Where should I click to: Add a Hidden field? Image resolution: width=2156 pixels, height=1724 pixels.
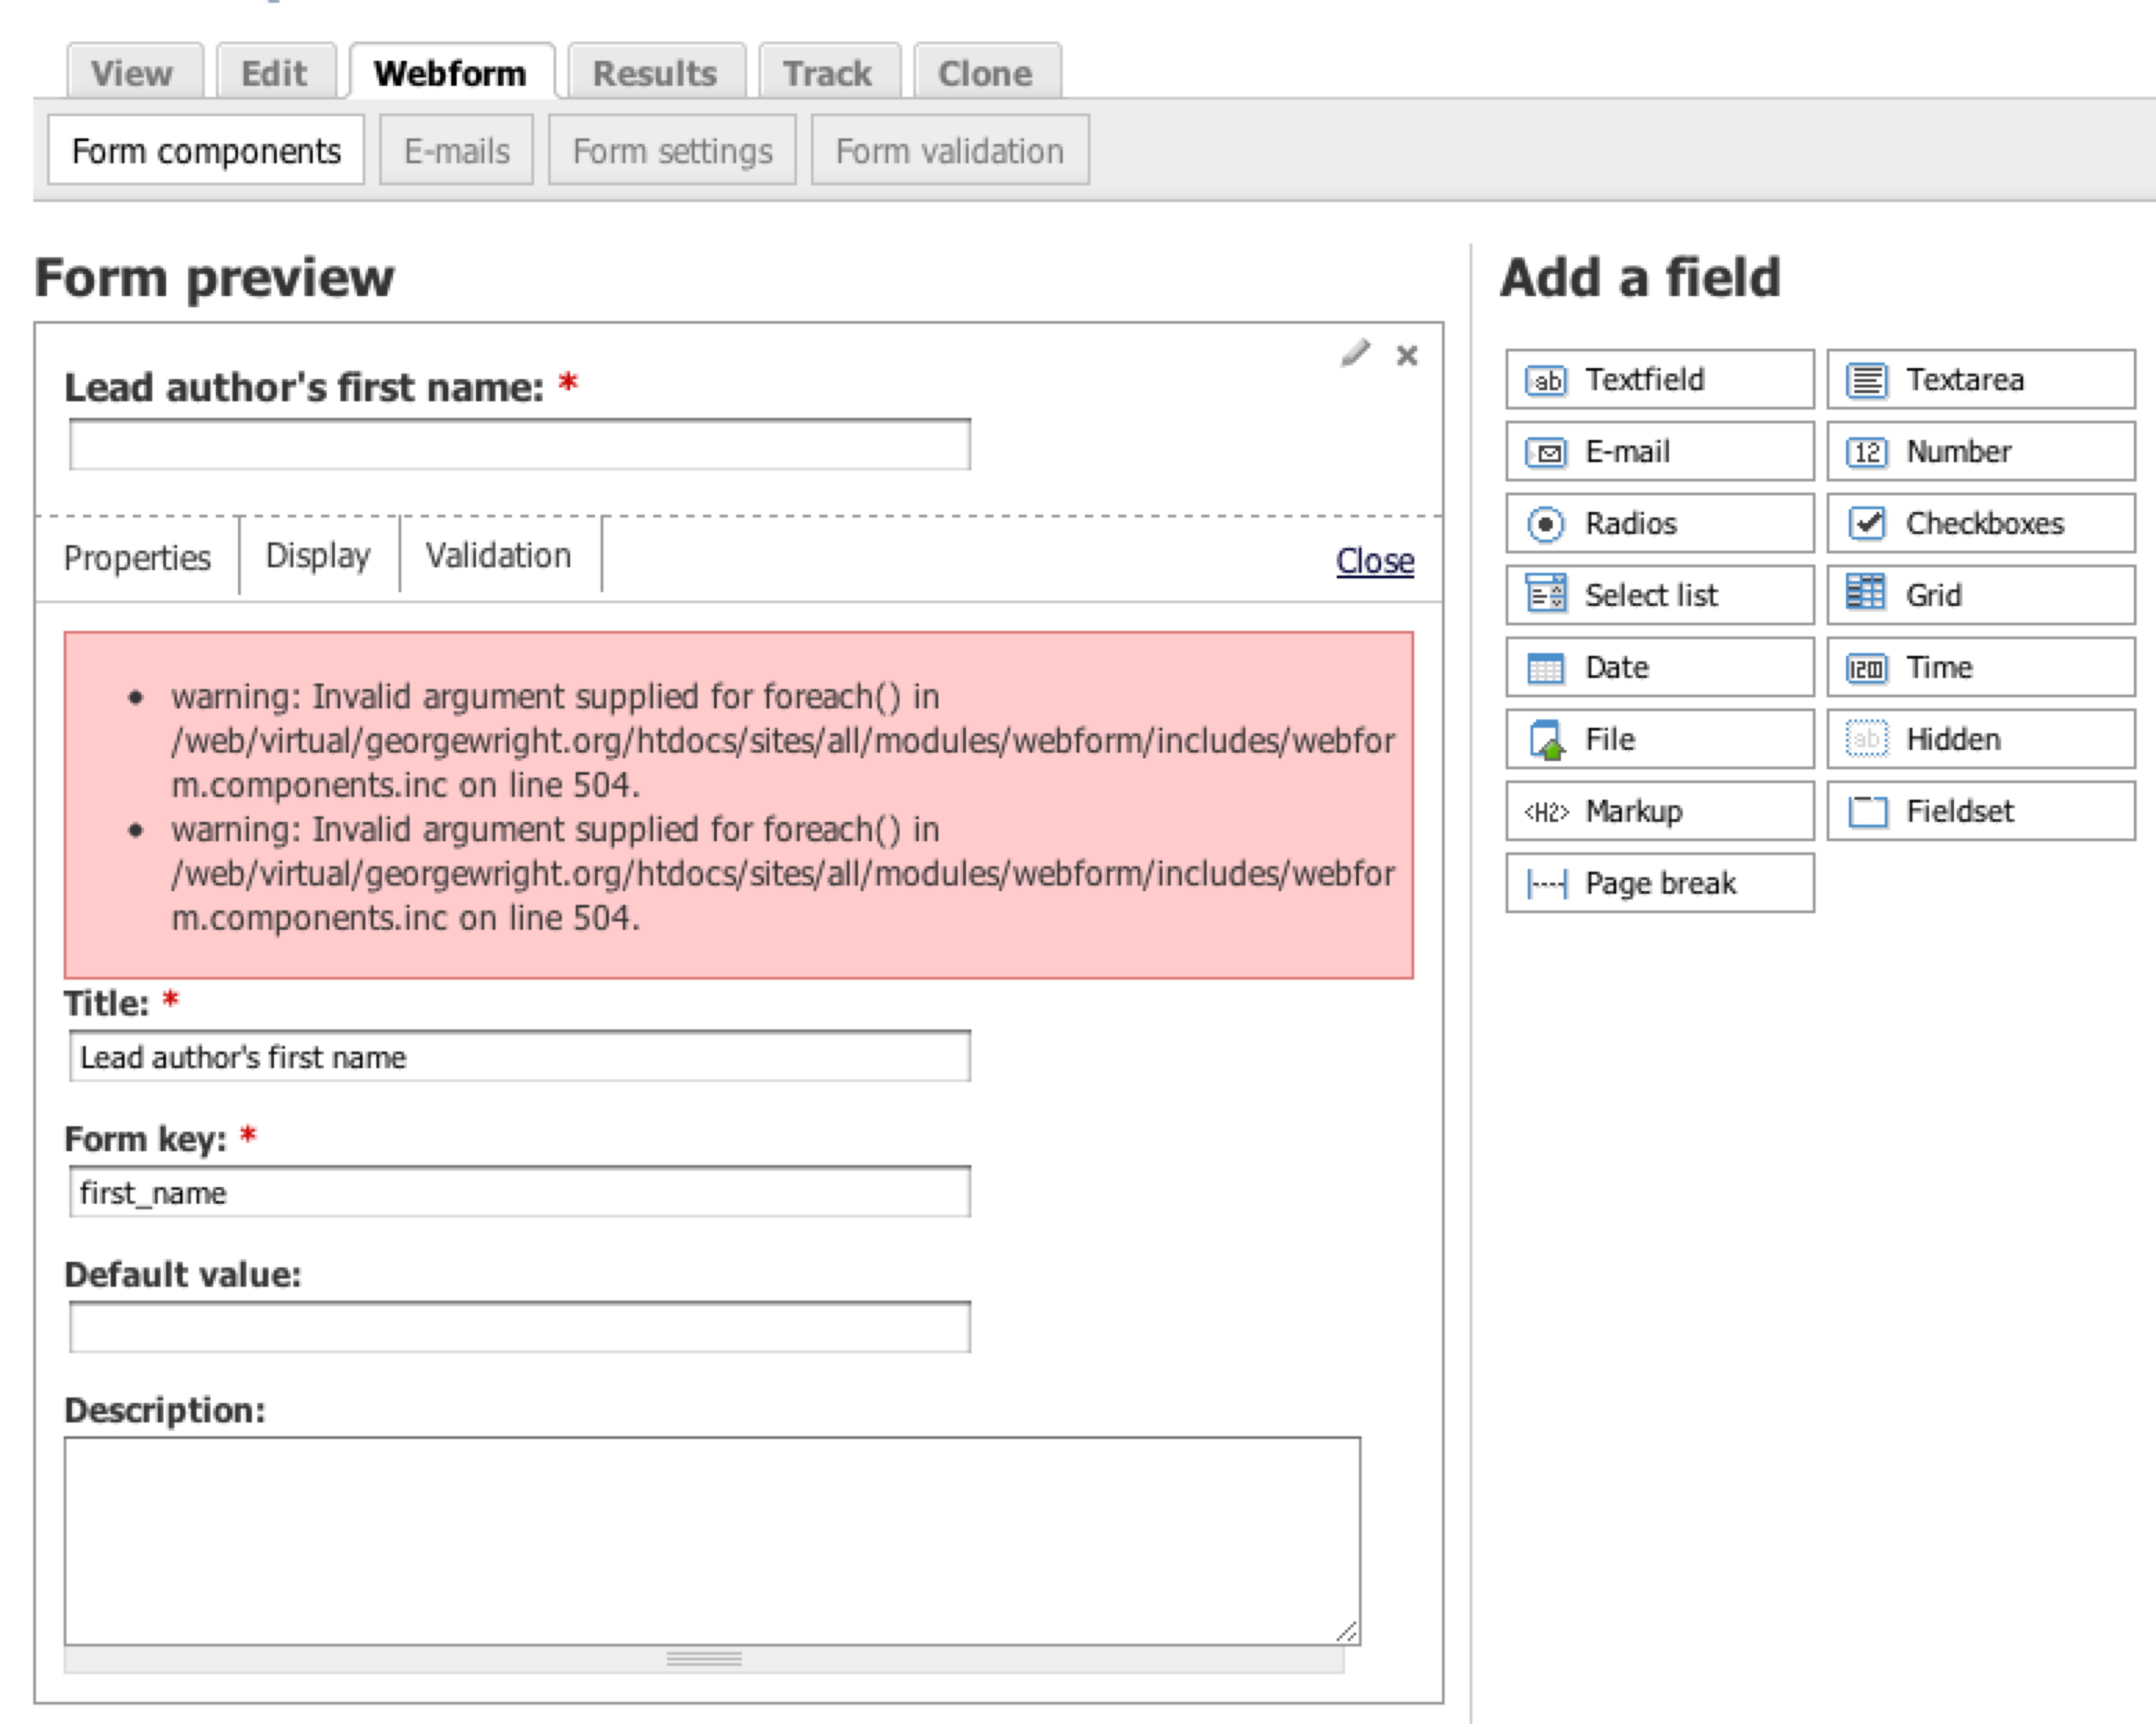tap(1980, 740)
